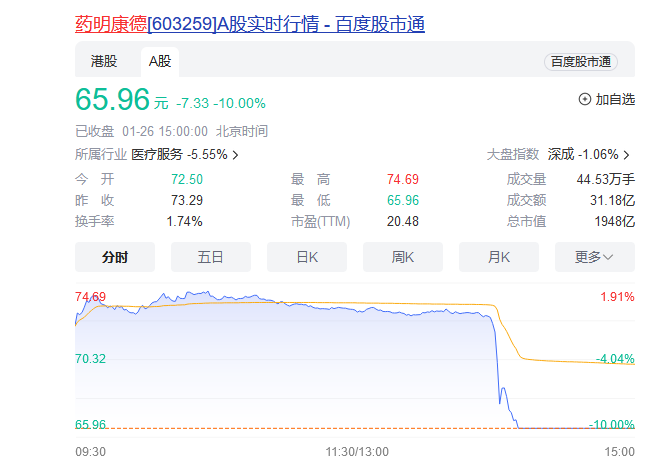Switch to the 五日 chart tab

(211, 257)
